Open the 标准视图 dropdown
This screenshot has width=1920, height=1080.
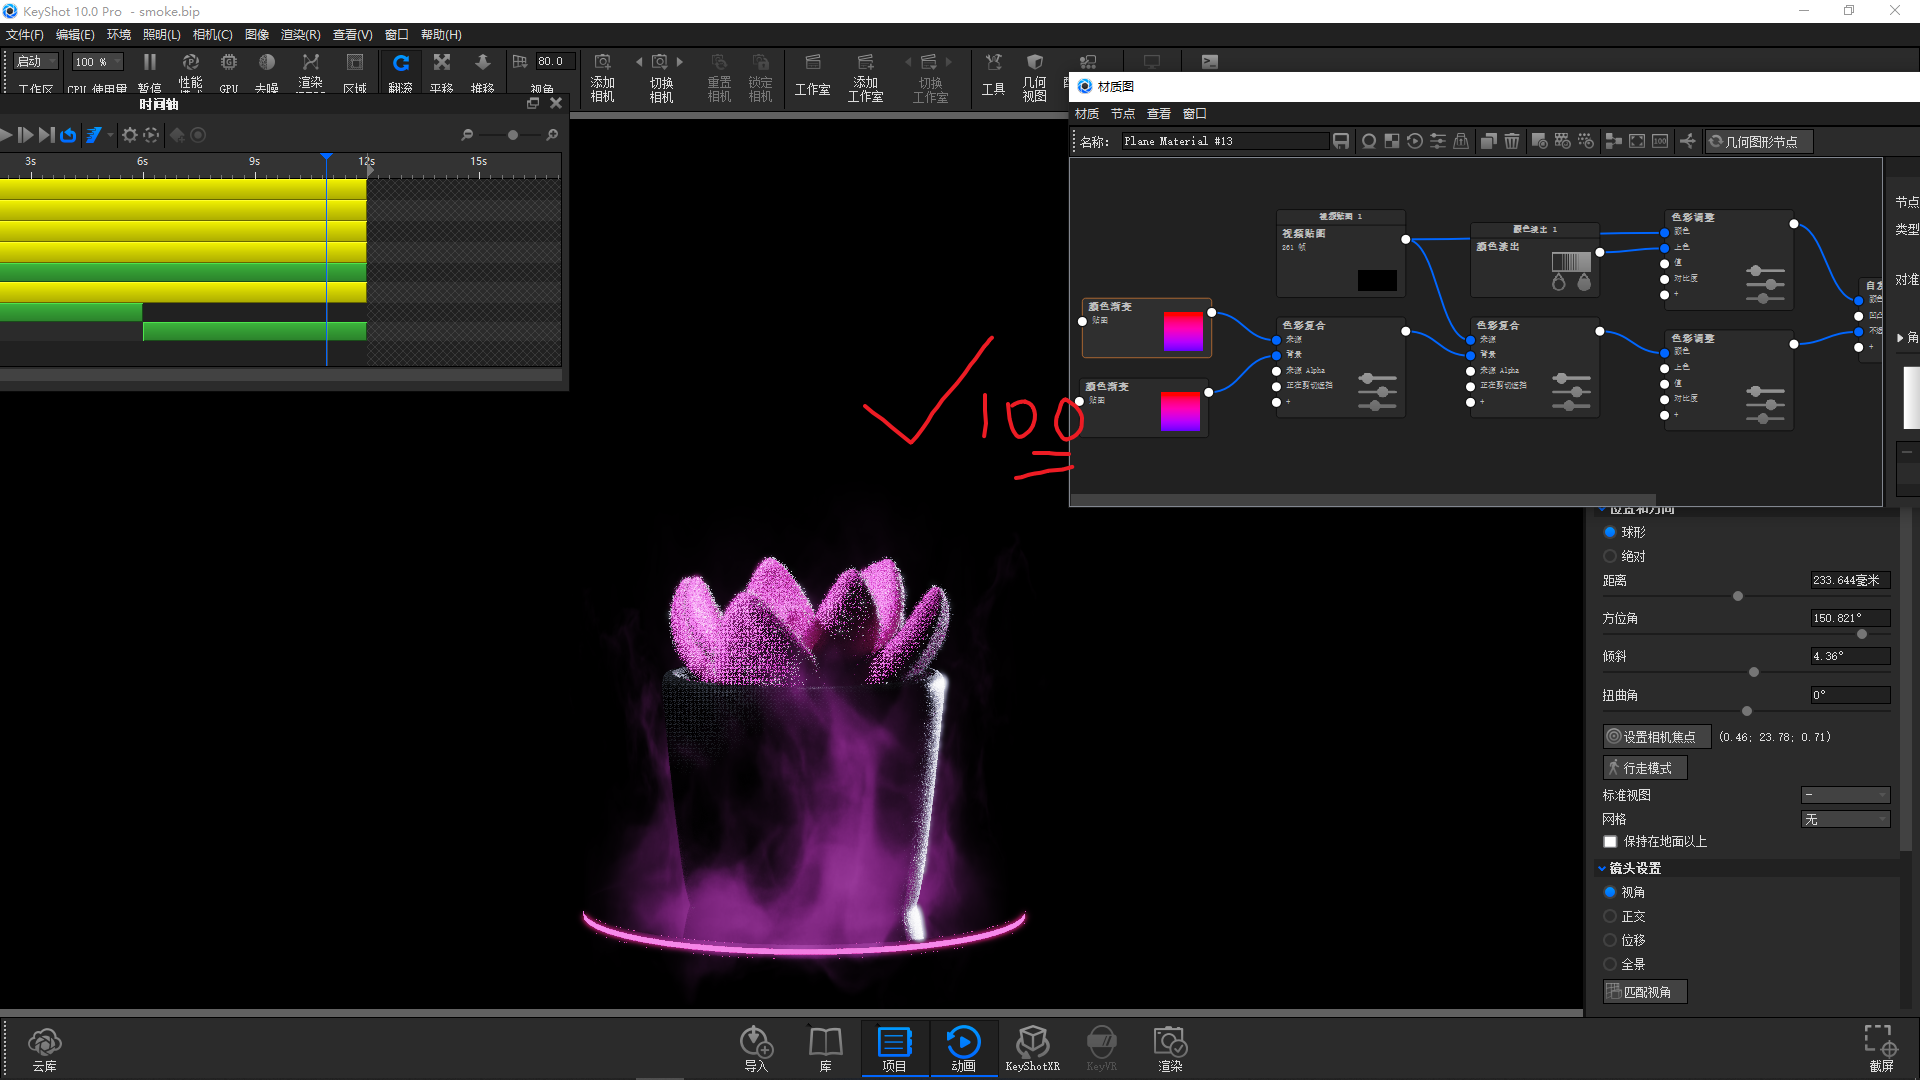tap(1845, 795)
